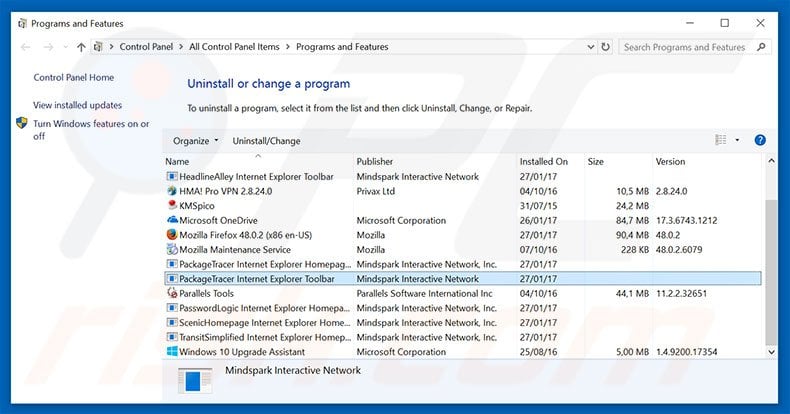Click the ScenicHomepage entry icon
The height and width of the screenshot is (414, 790).
[172, 322]
